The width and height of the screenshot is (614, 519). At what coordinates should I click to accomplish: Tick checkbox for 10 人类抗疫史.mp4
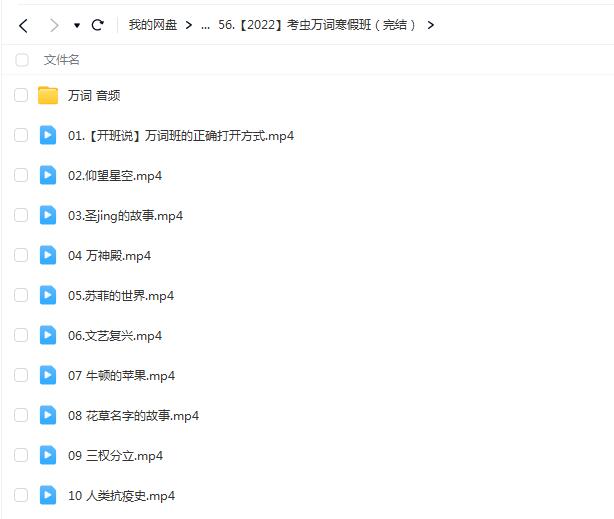(x=21, y=495)
